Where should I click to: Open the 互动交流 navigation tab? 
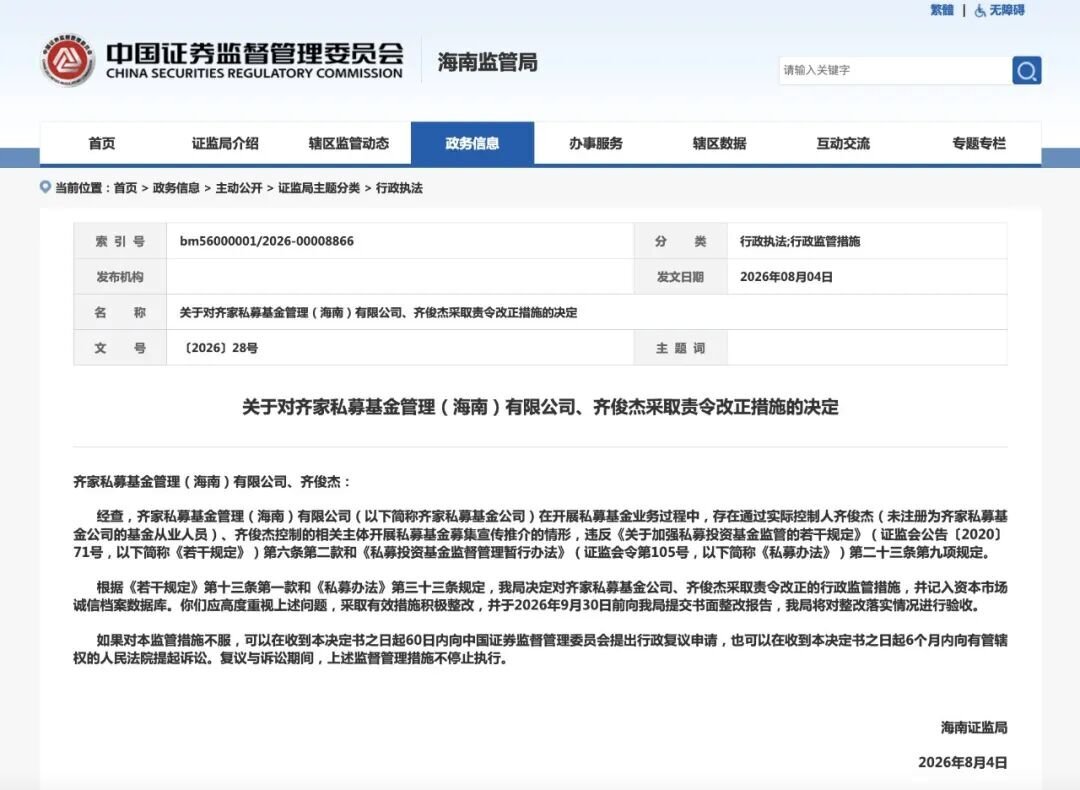[843, 143]
